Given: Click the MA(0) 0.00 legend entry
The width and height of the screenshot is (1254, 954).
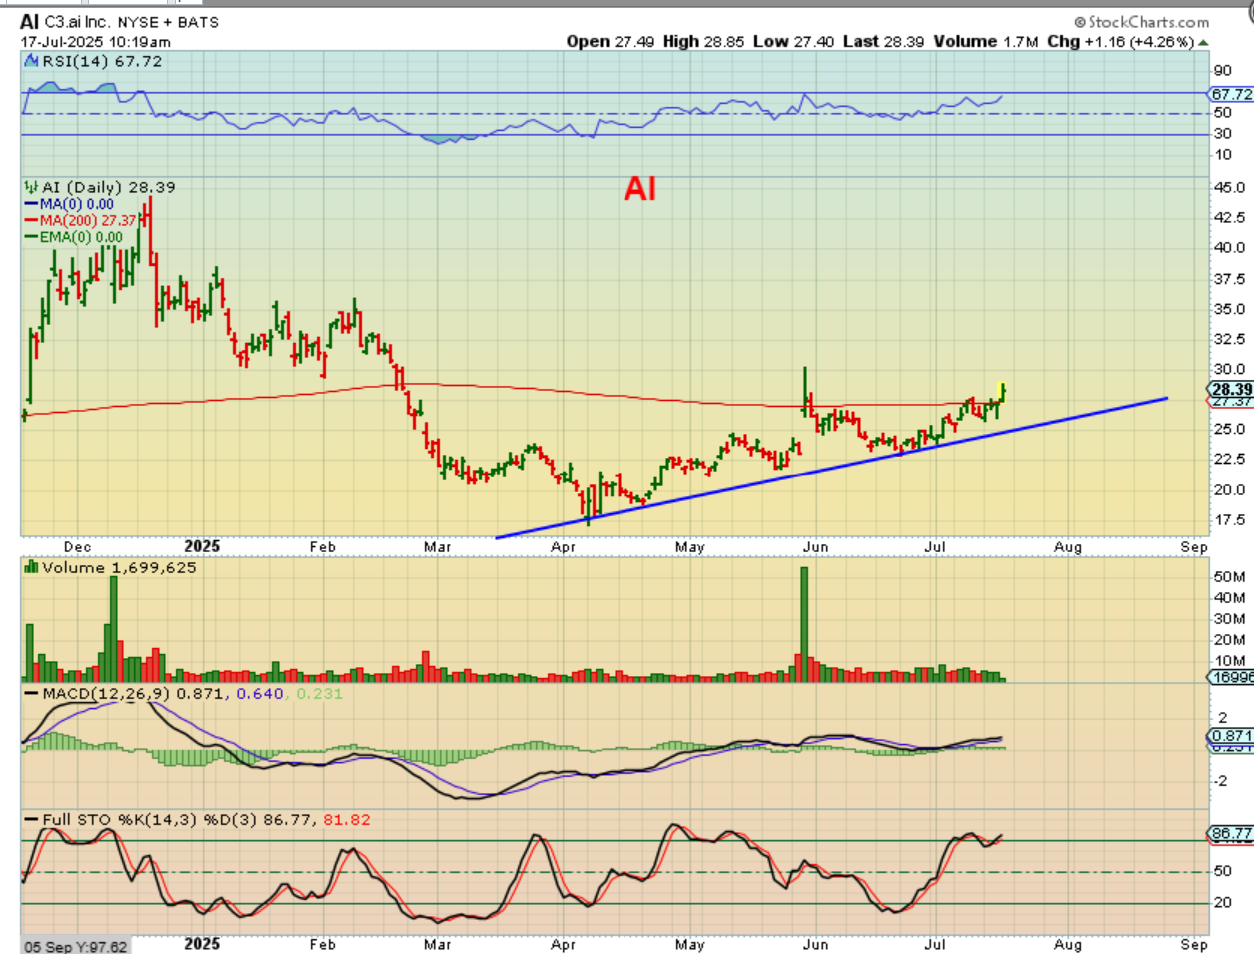Looking at the screenshot, I should pos(77,204).
